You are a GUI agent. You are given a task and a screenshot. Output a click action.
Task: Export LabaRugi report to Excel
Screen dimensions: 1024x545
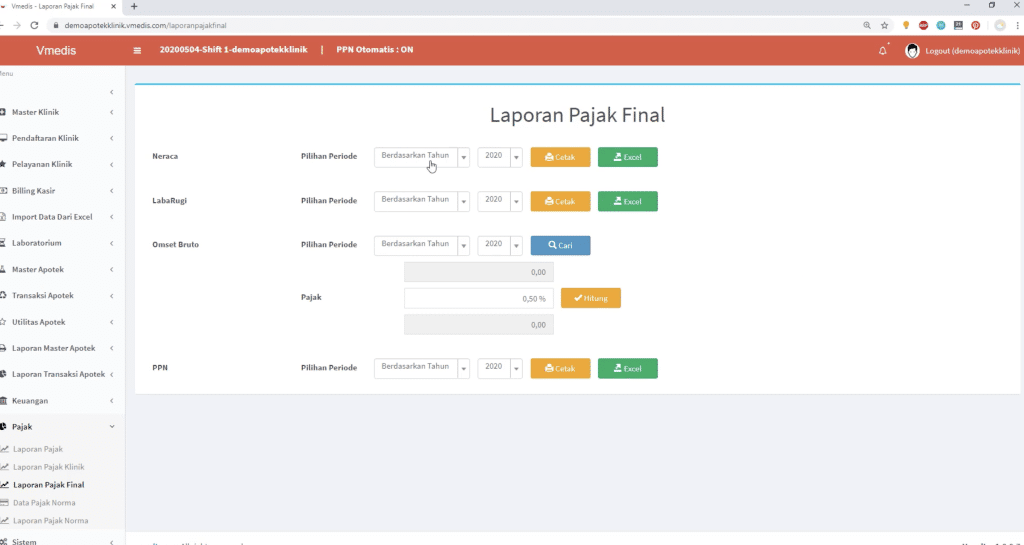click(628, 202)
